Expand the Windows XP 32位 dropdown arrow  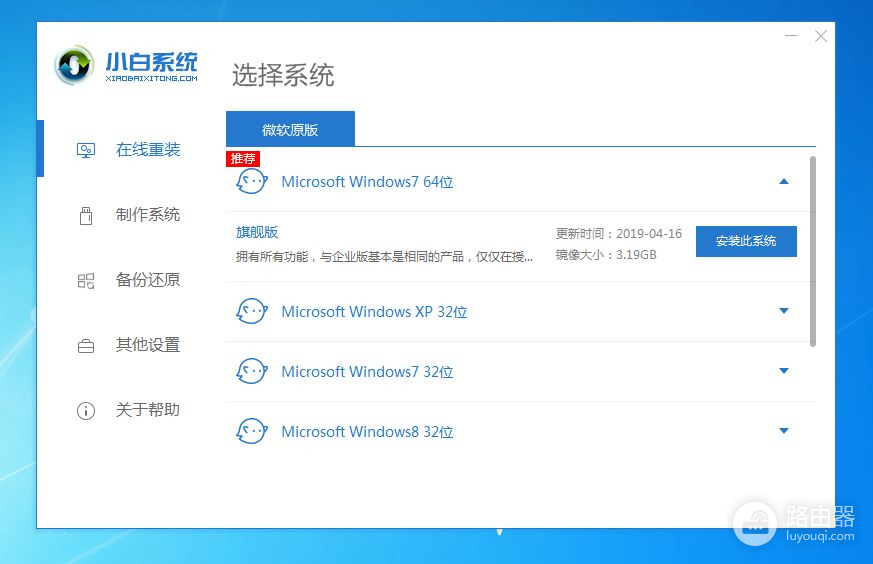784,311
